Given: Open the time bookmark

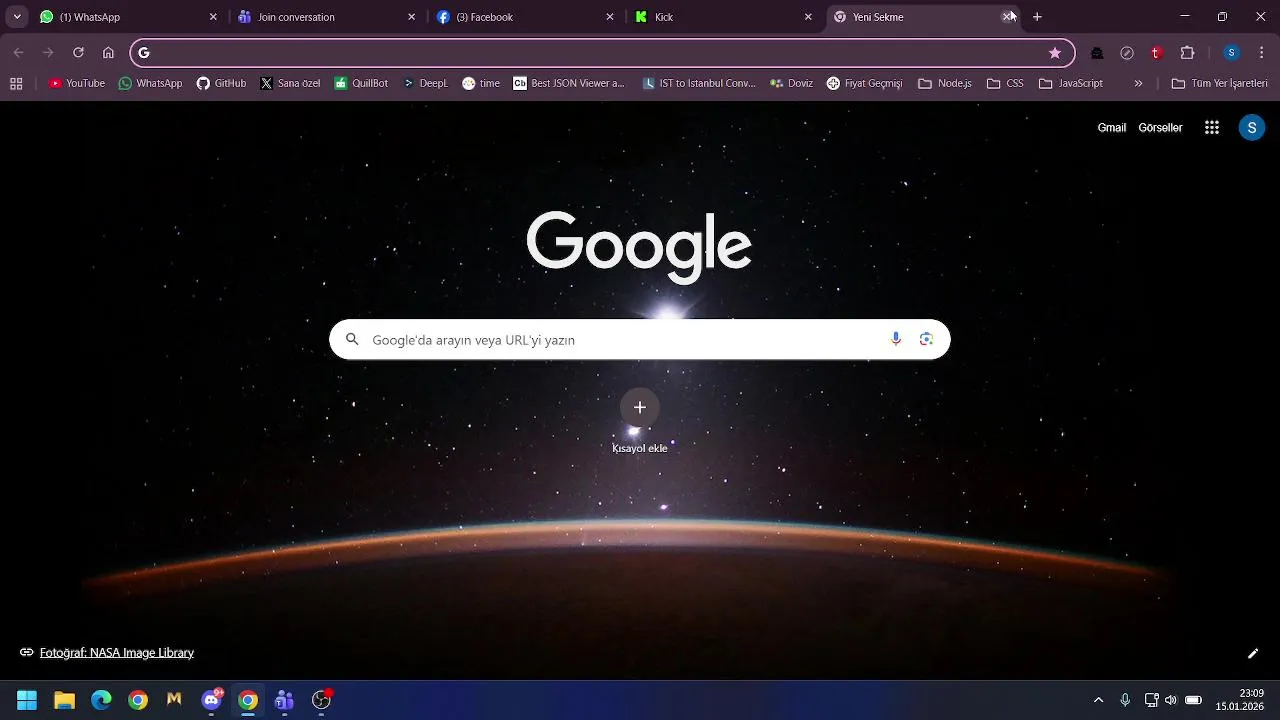Looking at the screenshot, I should coord(481,84).
